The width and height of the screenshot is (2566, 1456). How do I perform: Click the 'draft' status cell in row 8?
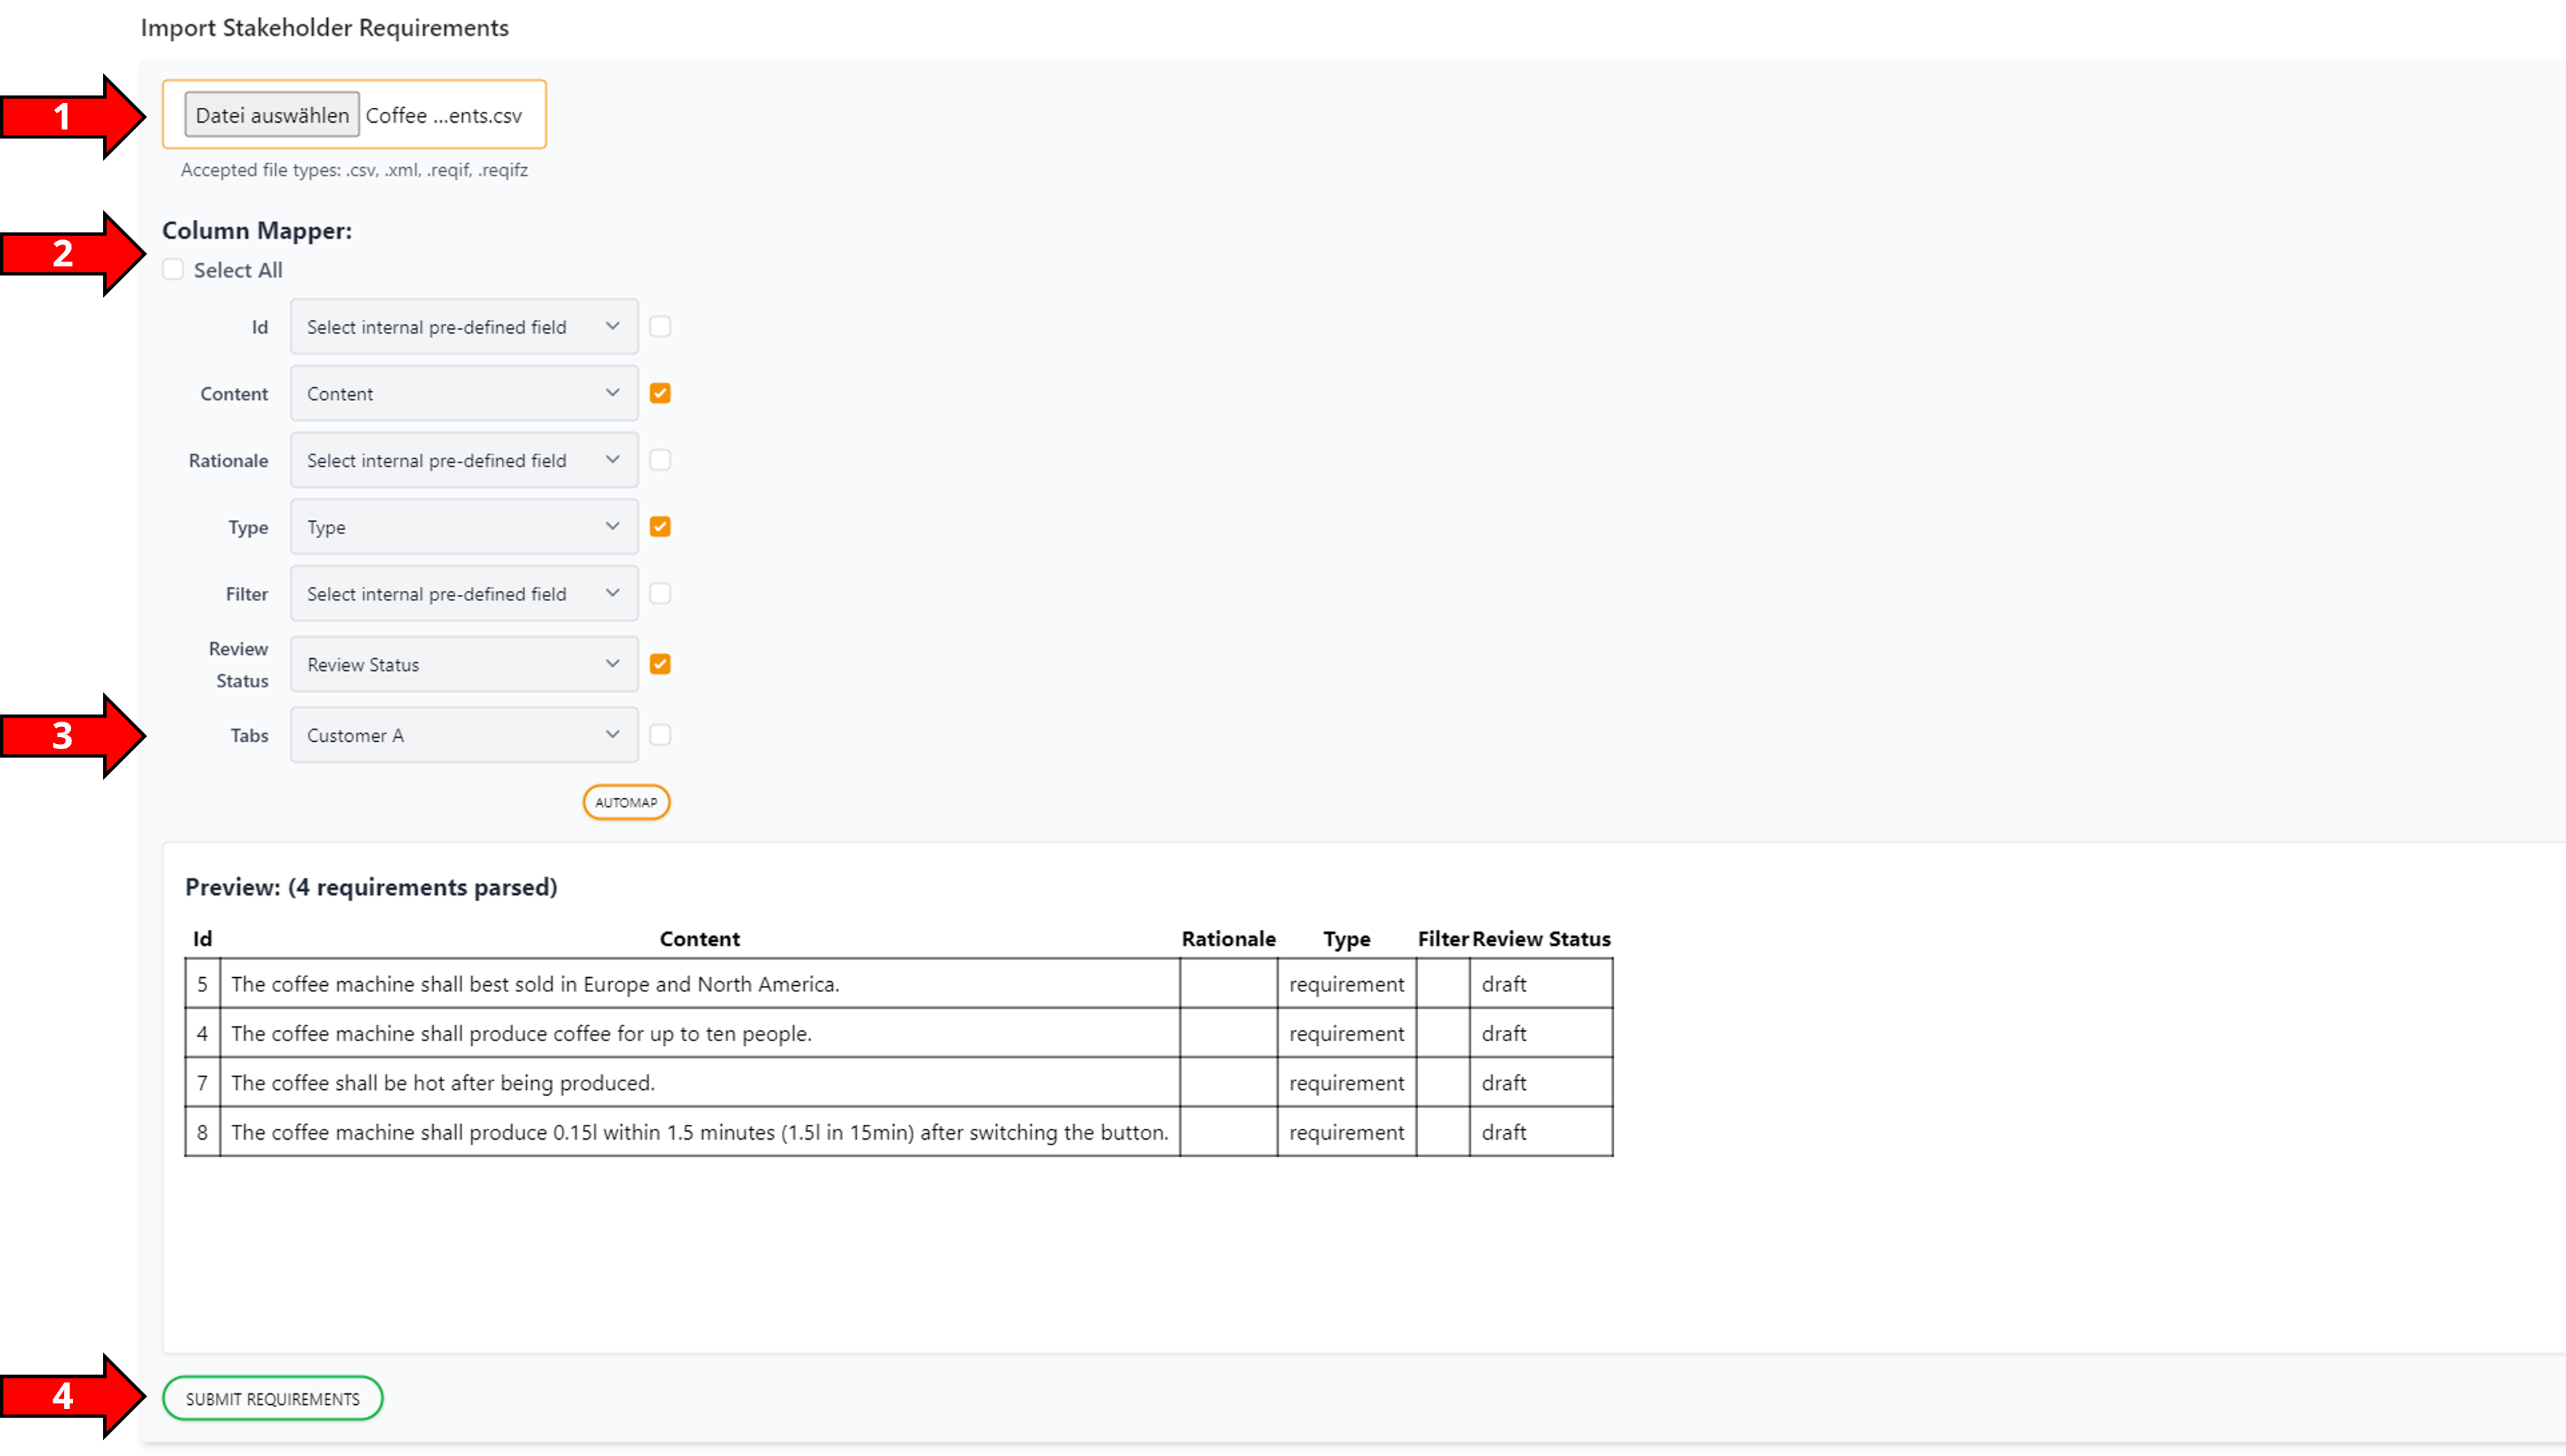pyautogui.click(x=1540, y=1132)
